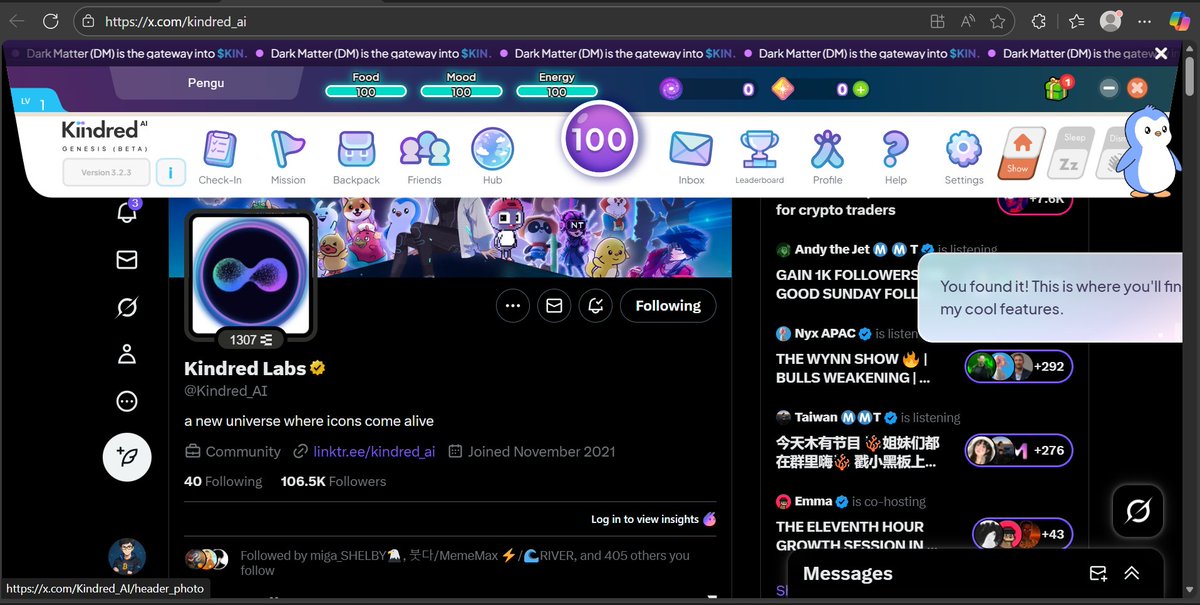The image size is (1200, 605).
Task: Open browser profile avatar icon
Action: (1110, 21)
